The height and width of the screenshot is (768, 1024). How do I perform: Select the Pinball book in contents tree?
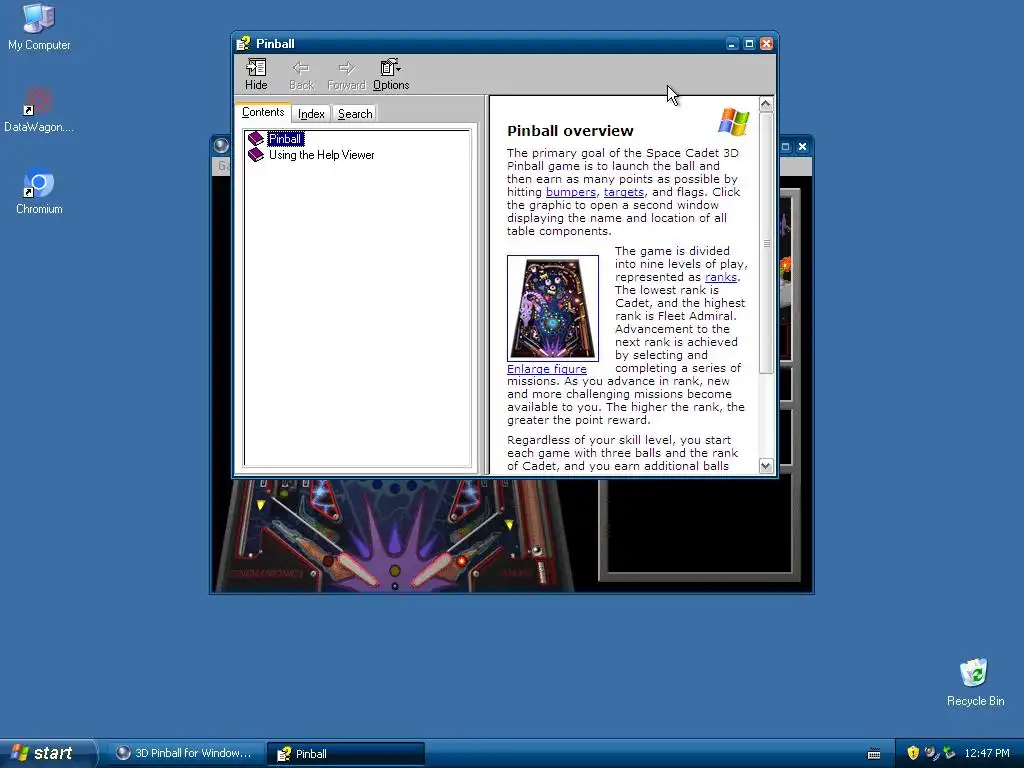click(x=285, y=138)
